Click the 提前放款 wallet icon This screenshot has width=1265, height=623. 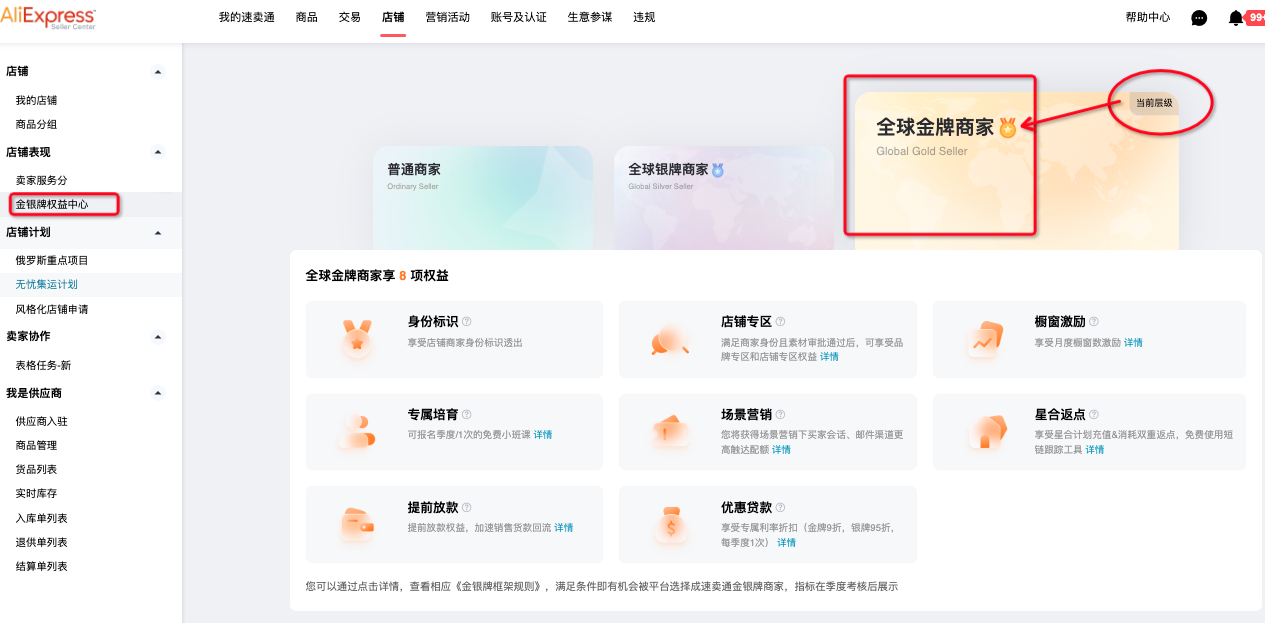(x=356, y=524)
